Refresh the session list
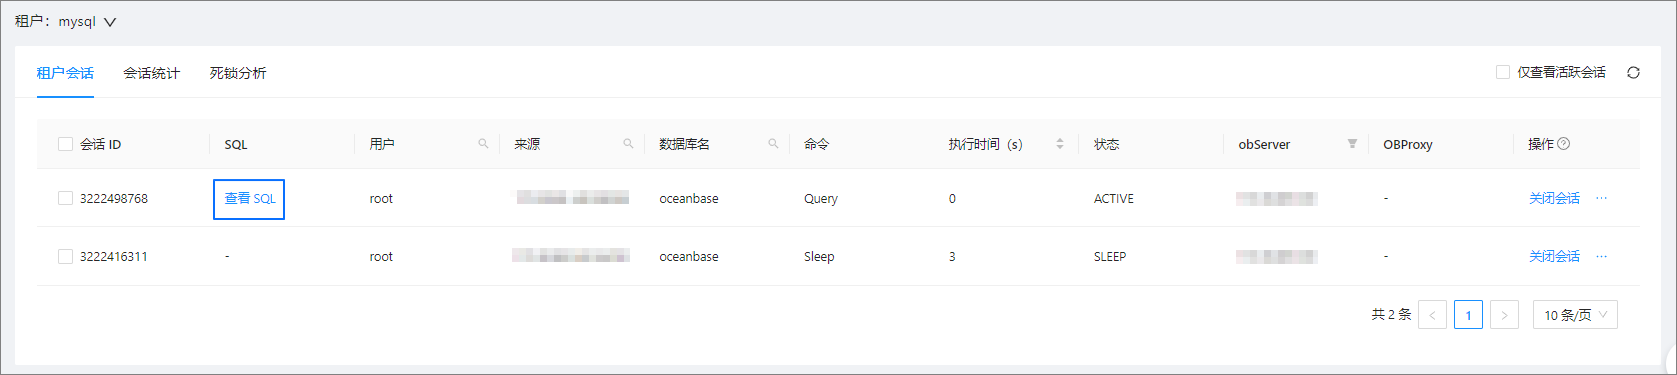 pyautogui.click(x=1633, y=73)
